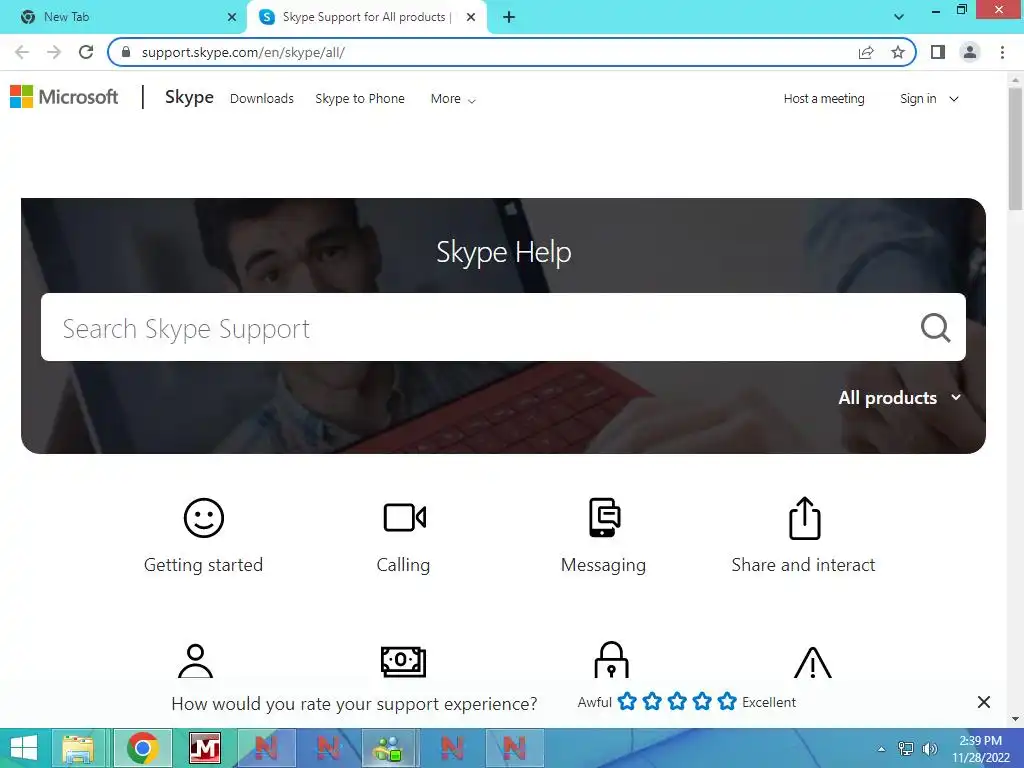Open the Calling video camera icon
Screen dimensions: 1024x768
click(x=404, y=518)
